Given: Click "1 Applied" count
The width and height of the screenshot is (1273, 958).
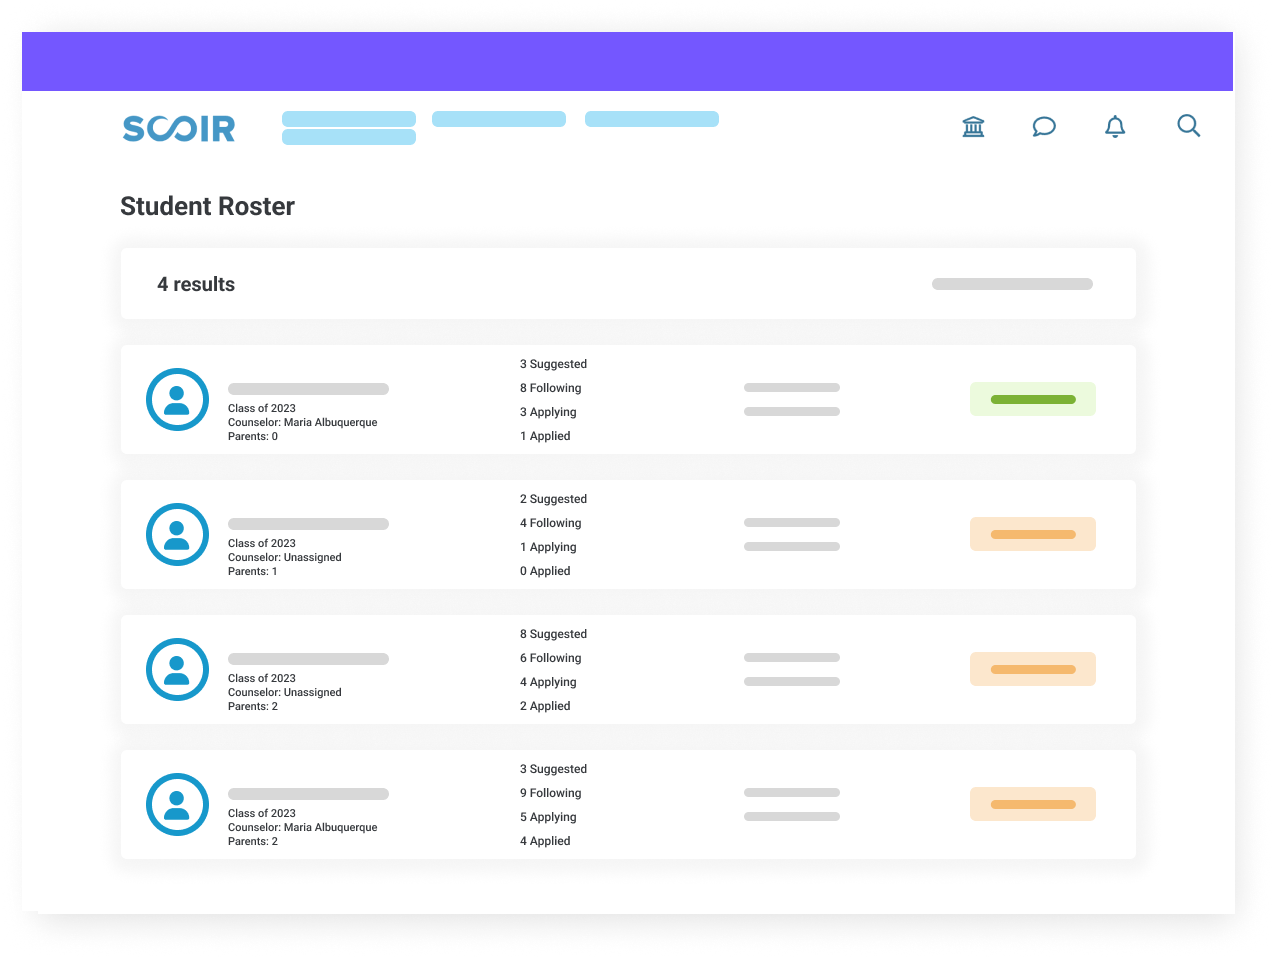Looking at the screenshot, I should (545, 436).
